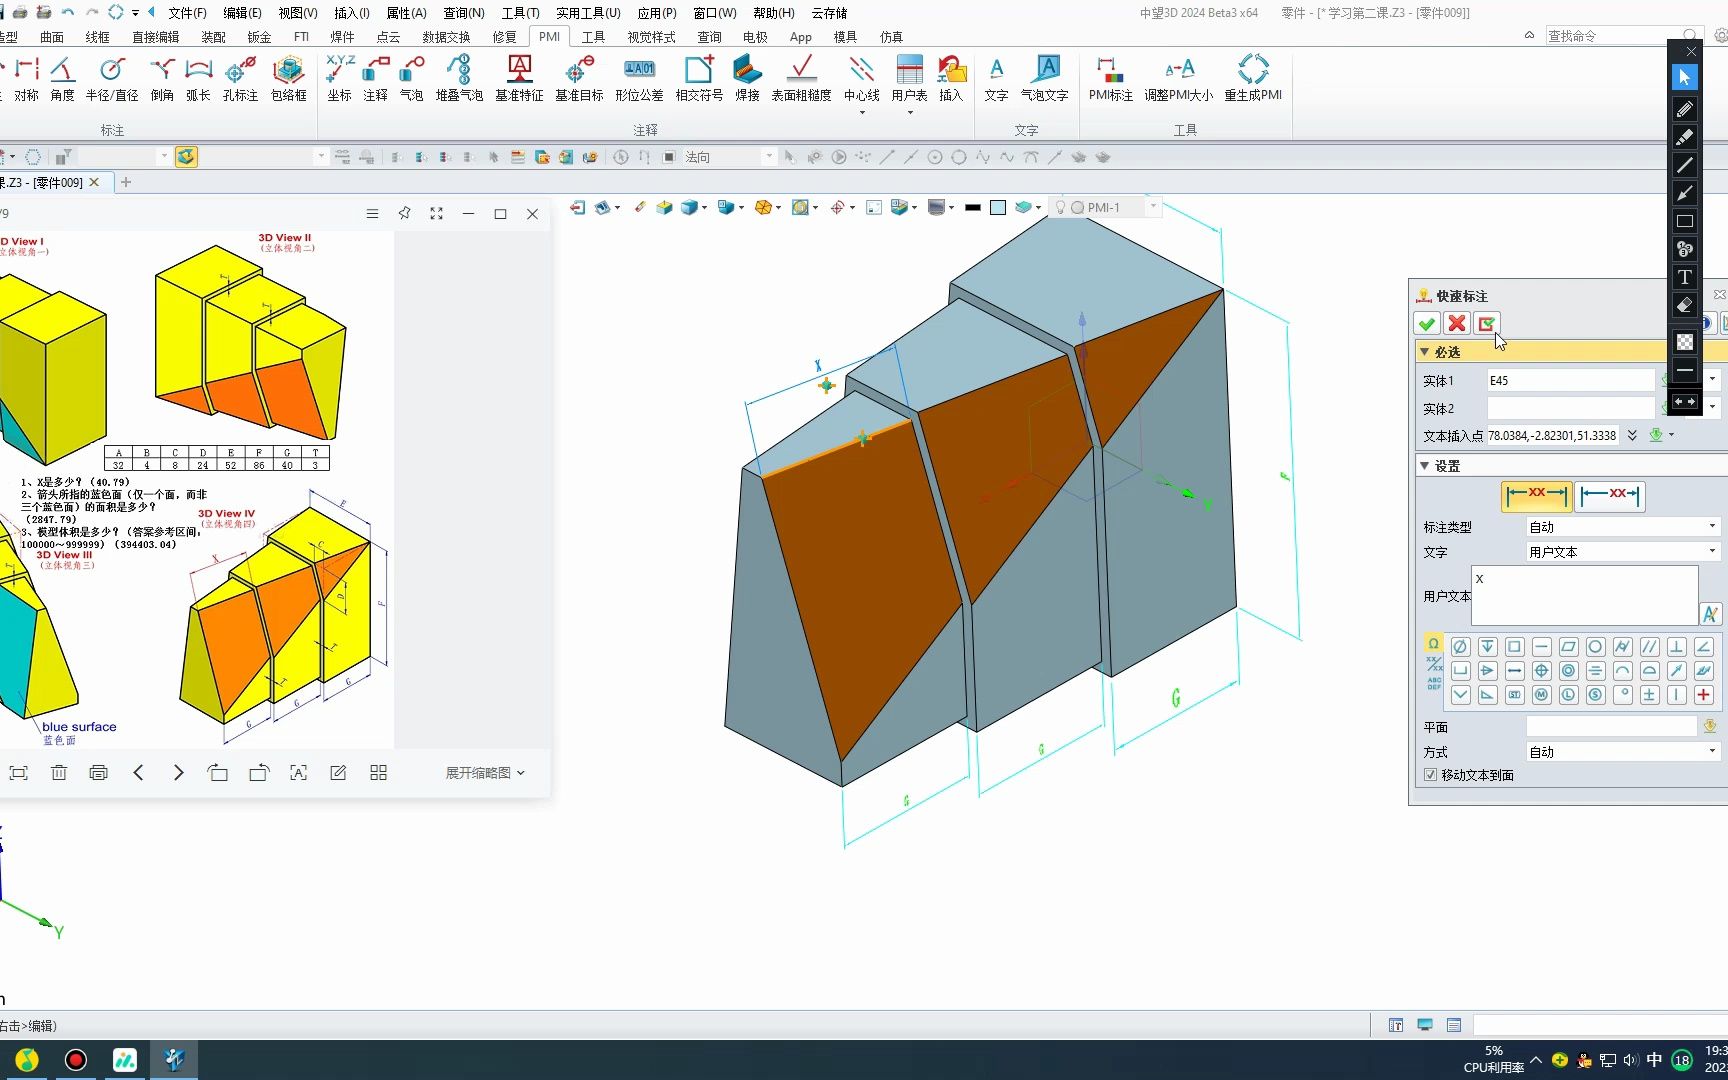Select the 角度 angle dimension tool
Image resolution: width=1728 pixels, height=1080 pixels.
click(x=62, y=78)
